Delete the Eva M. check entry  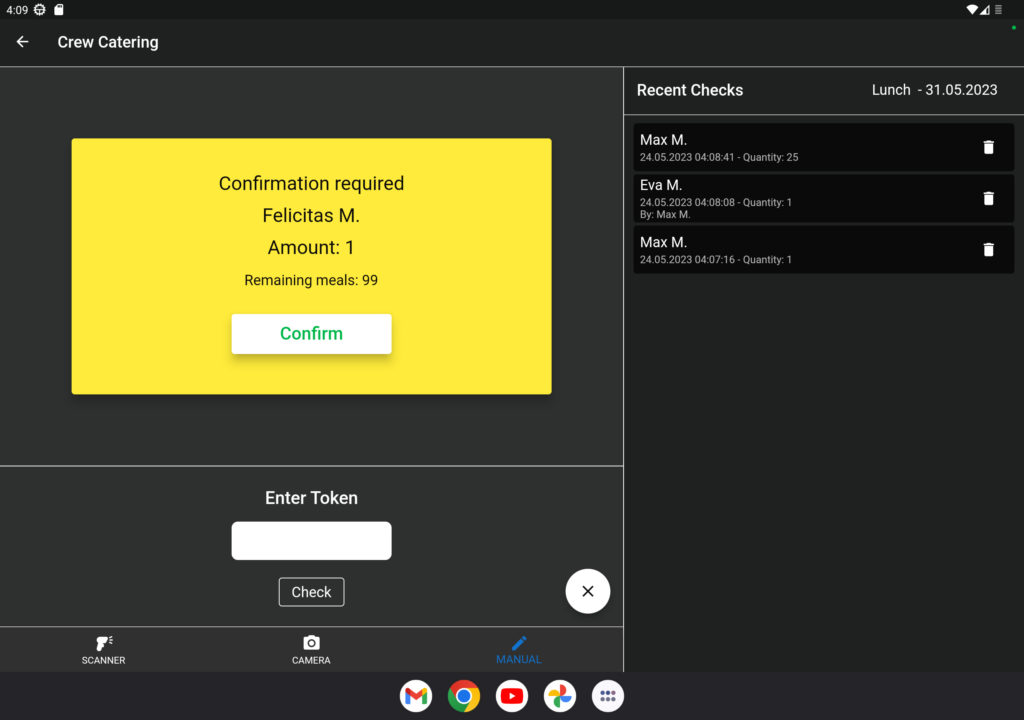click(x=988, y=199)
